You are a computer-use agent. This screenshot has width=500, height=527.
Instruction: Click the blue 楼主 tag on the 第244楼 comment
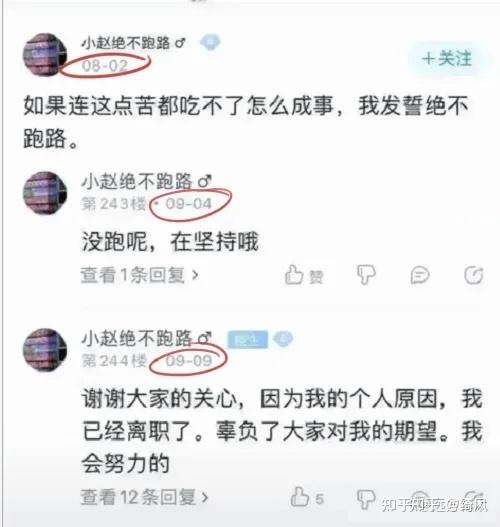(x=248, y=339)
